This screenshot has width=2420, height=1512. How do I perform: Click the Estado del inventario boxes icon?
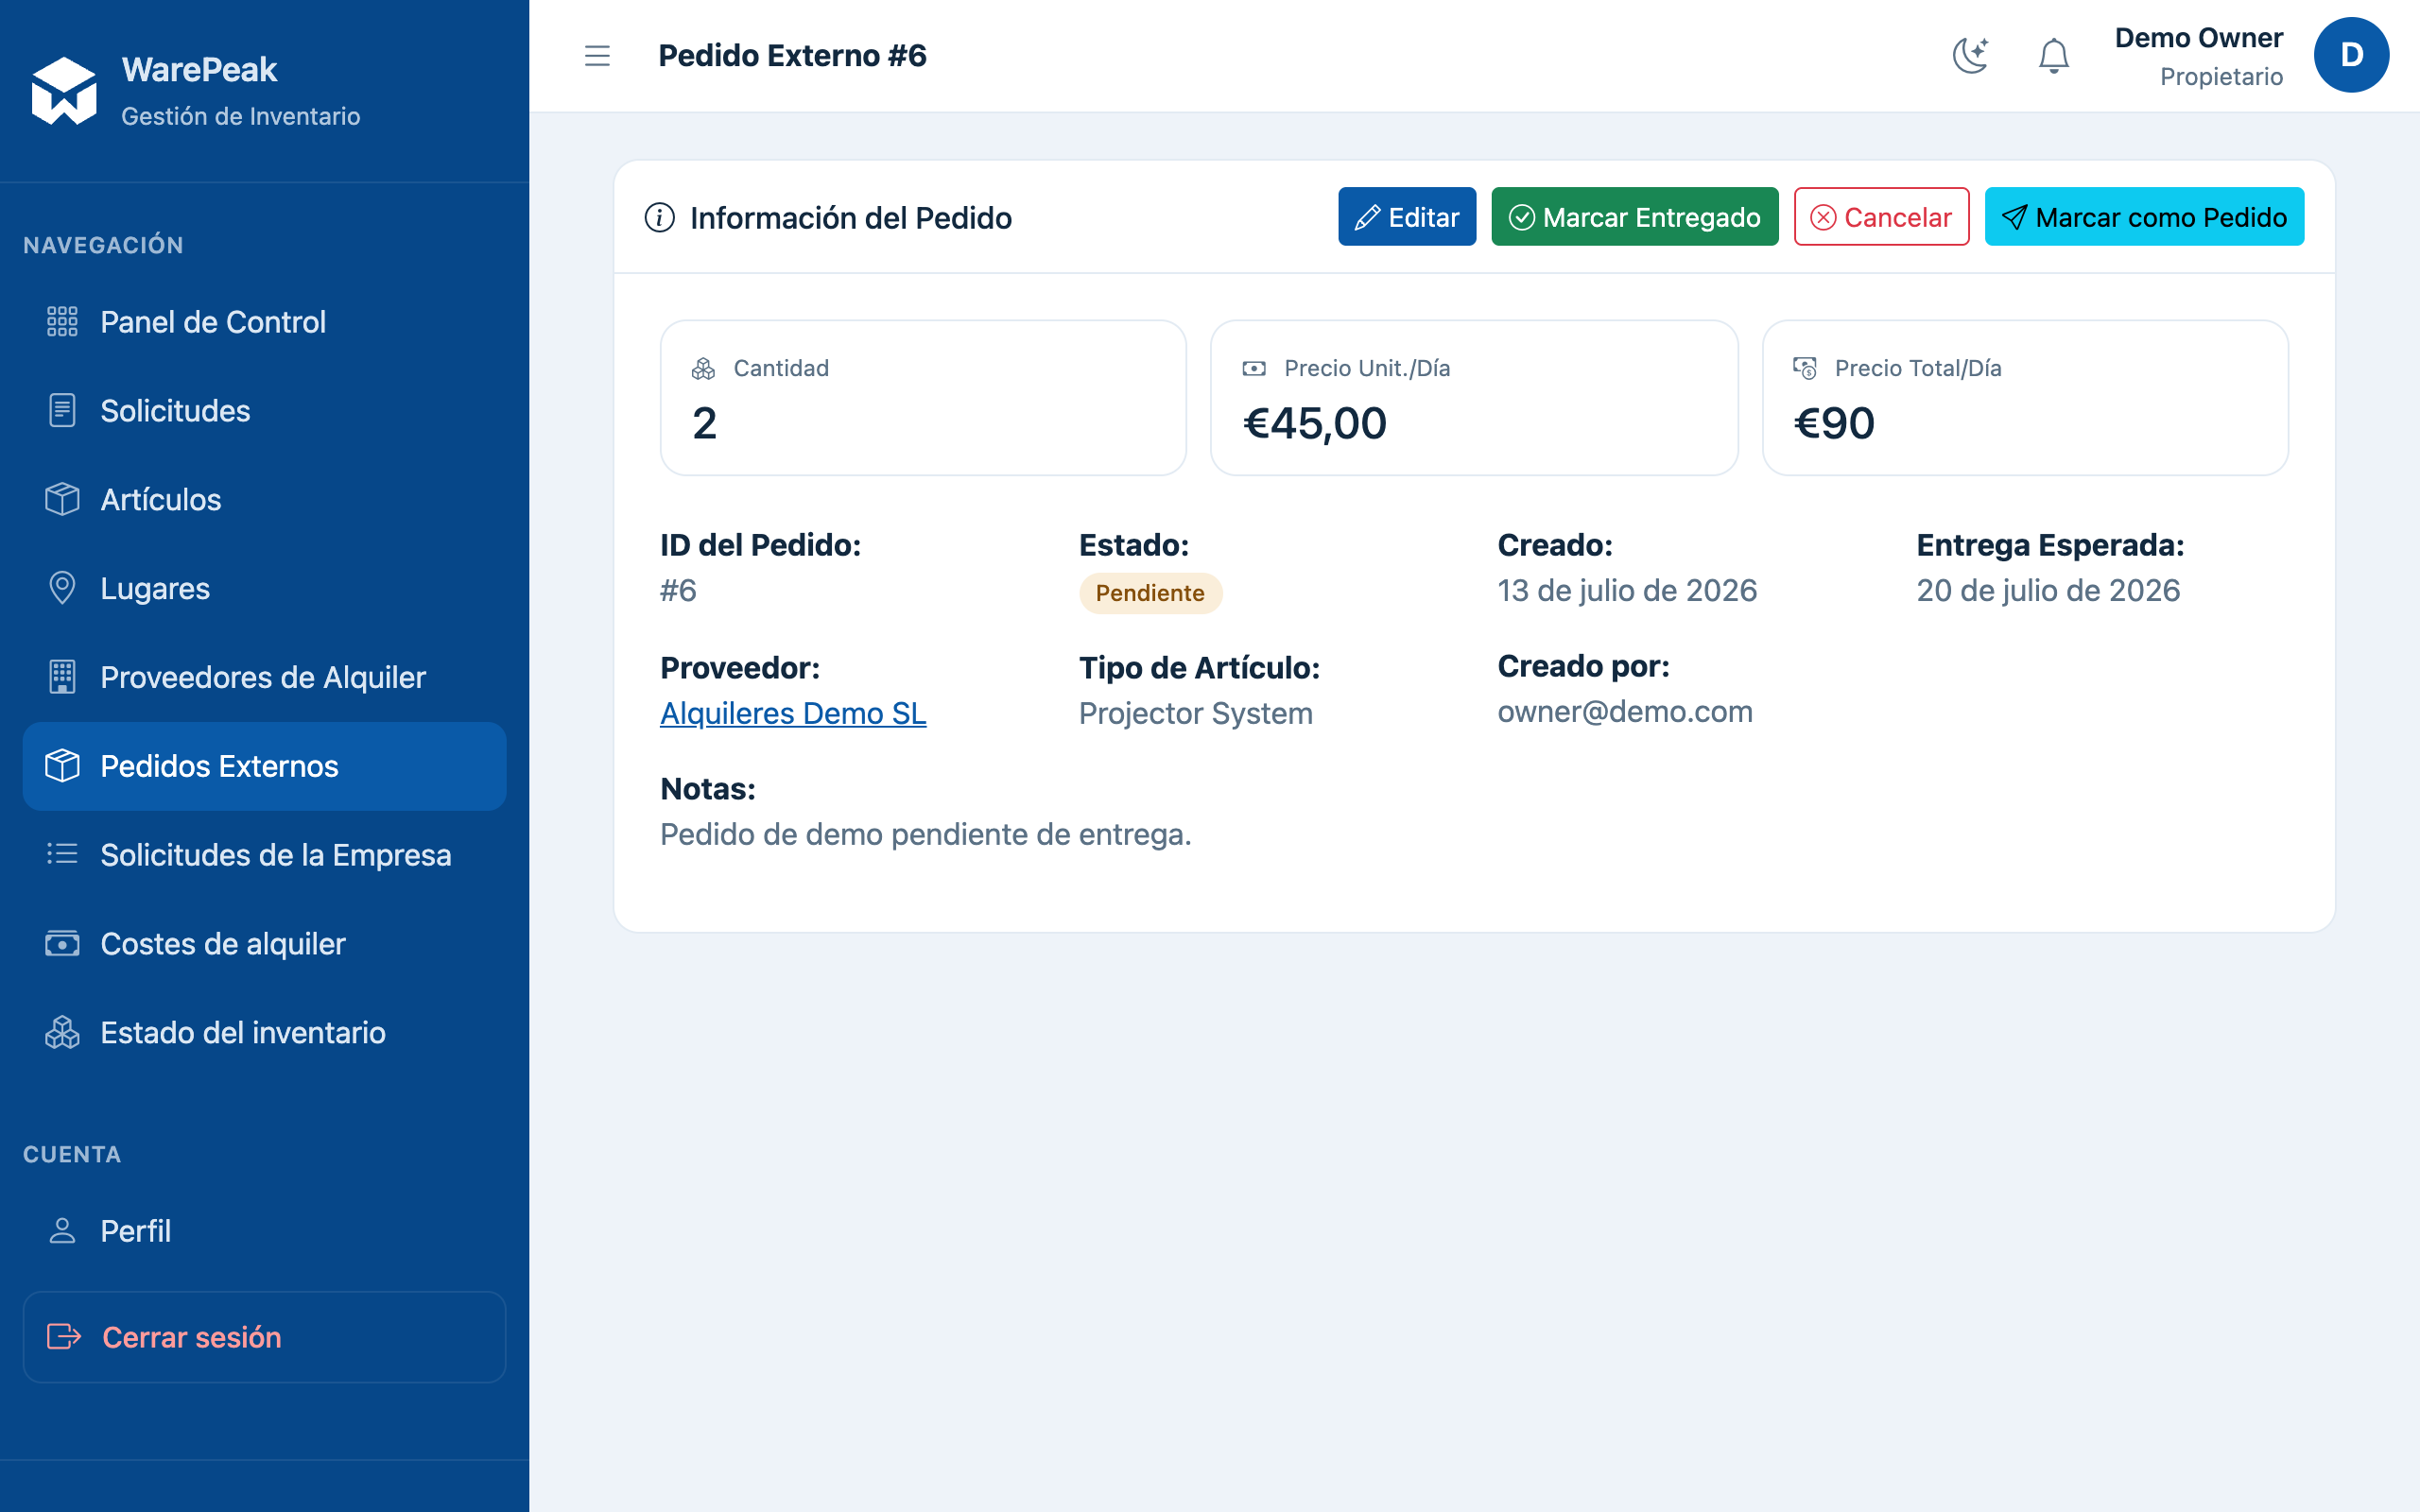click(62, 1032)
